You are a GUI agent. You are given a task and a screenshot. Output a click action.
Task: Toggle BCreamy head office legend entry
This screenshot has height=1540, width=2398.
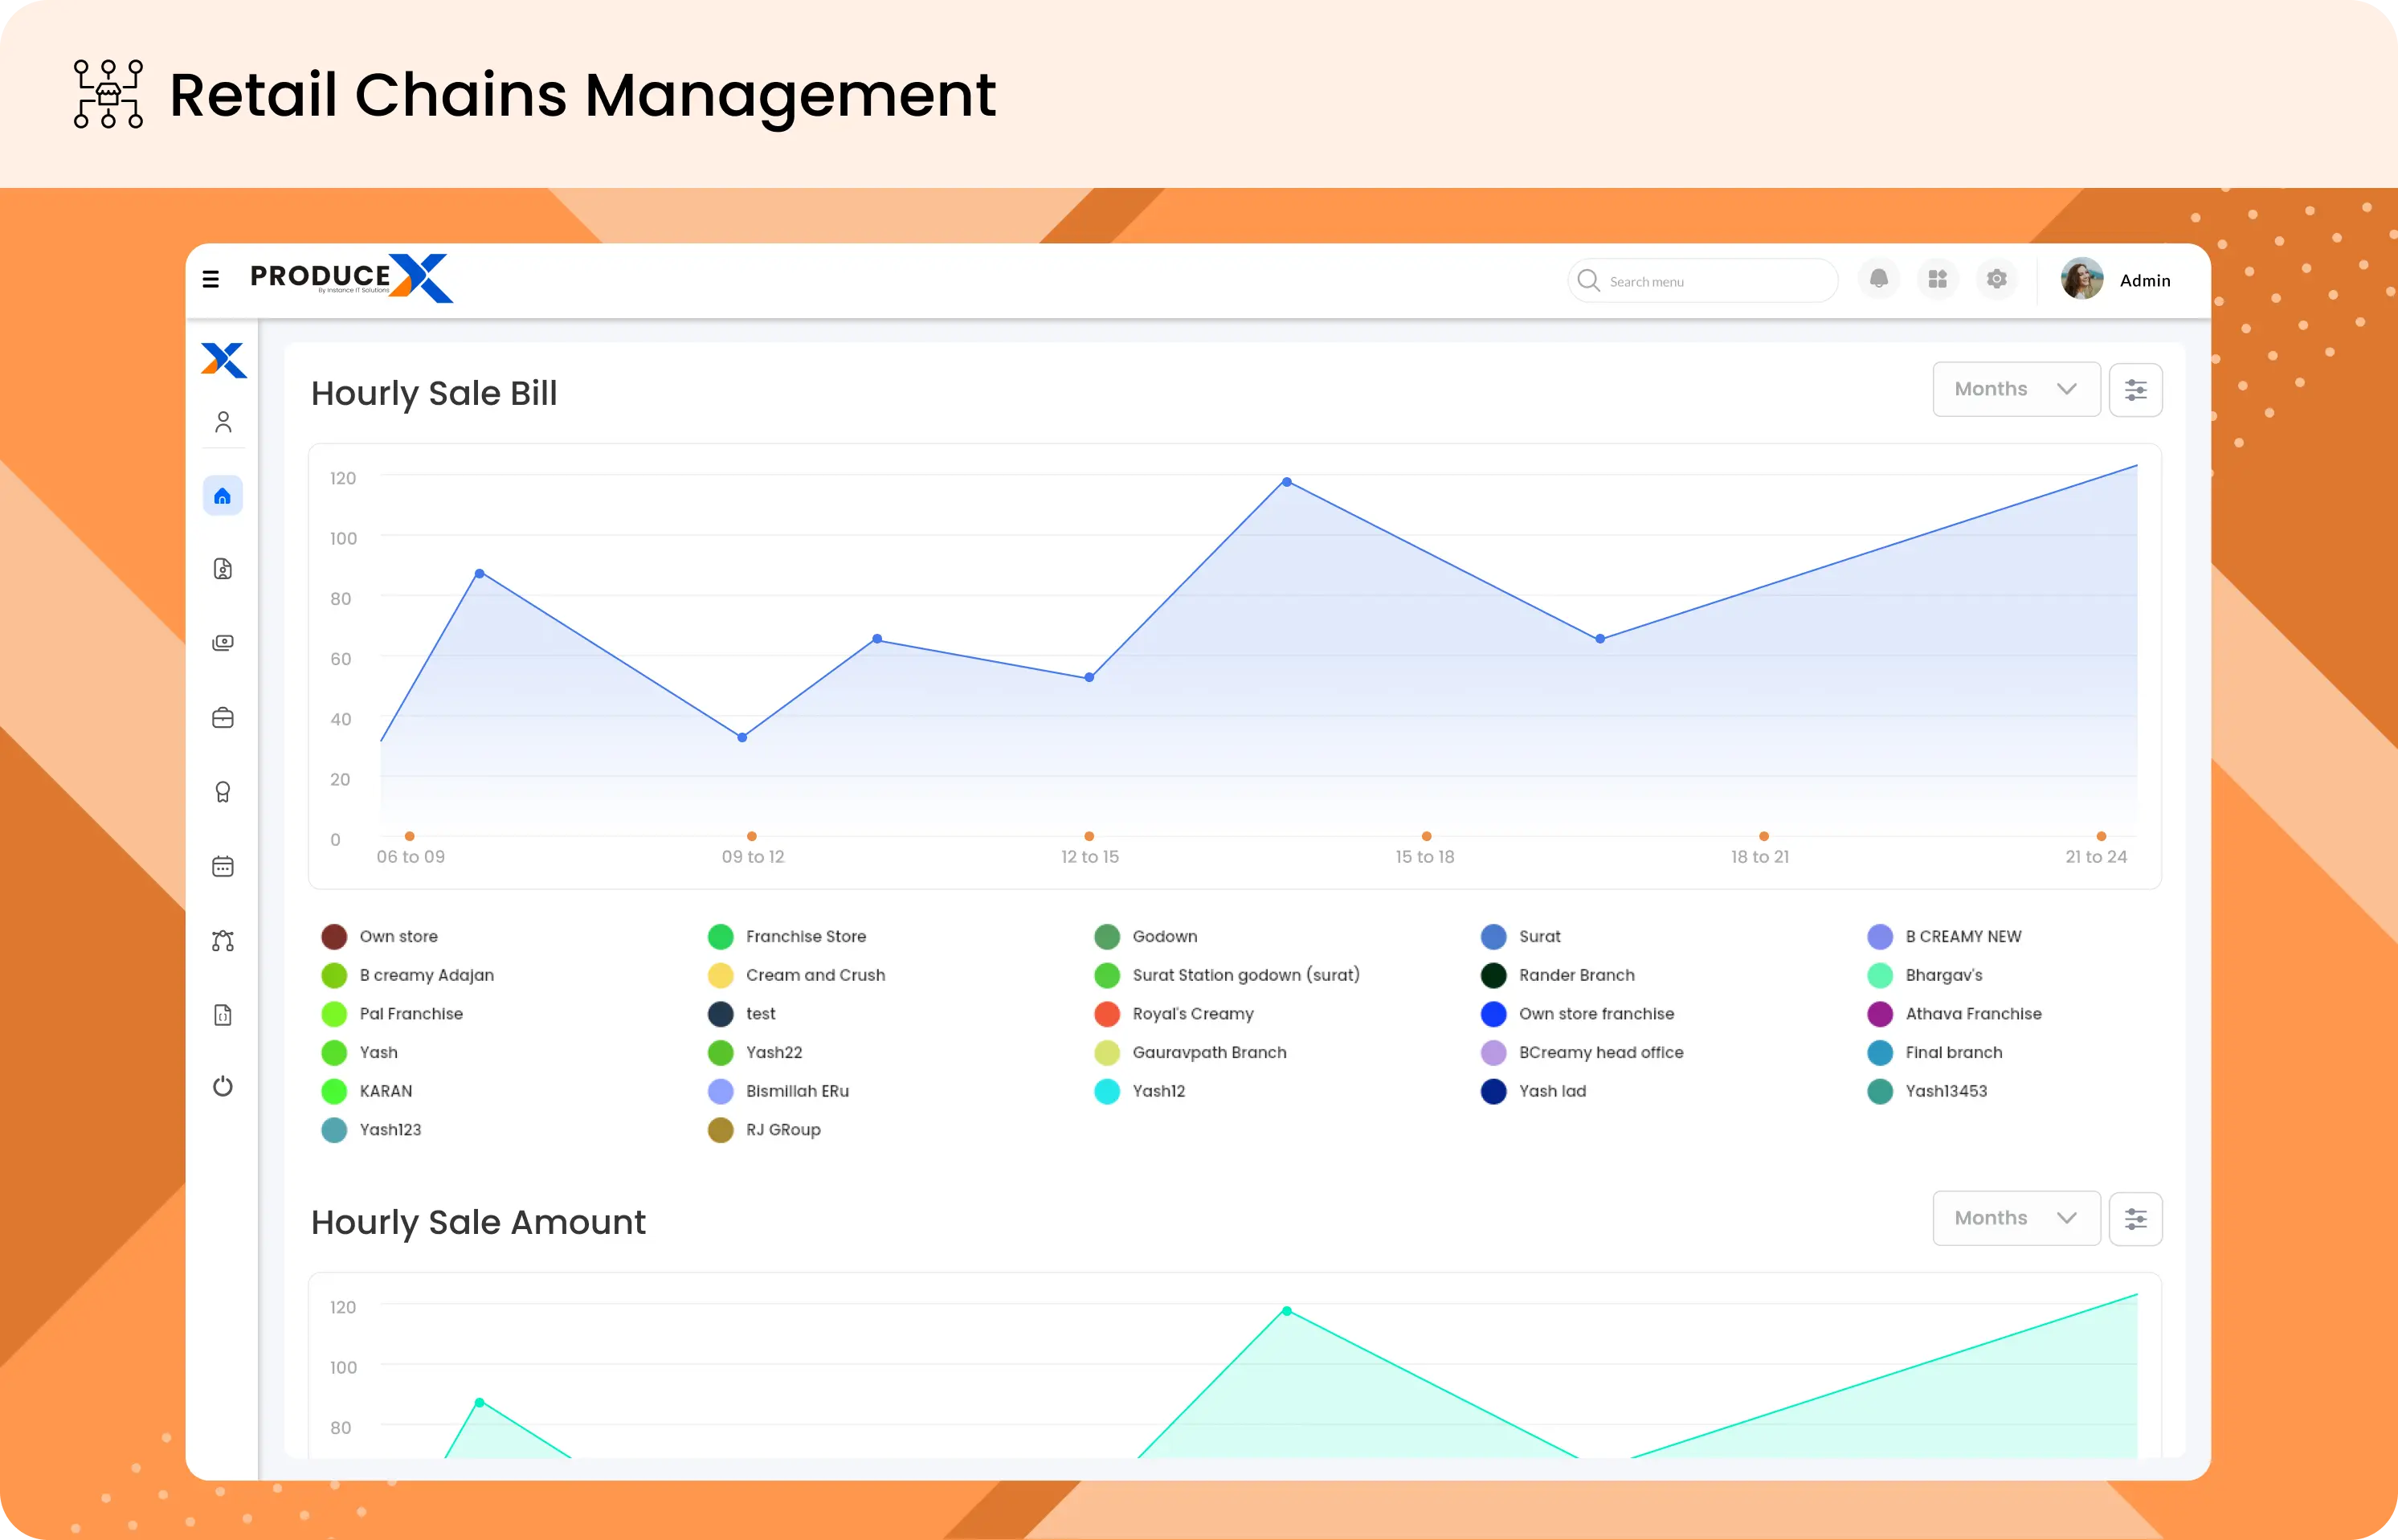pos(1582,1052)
